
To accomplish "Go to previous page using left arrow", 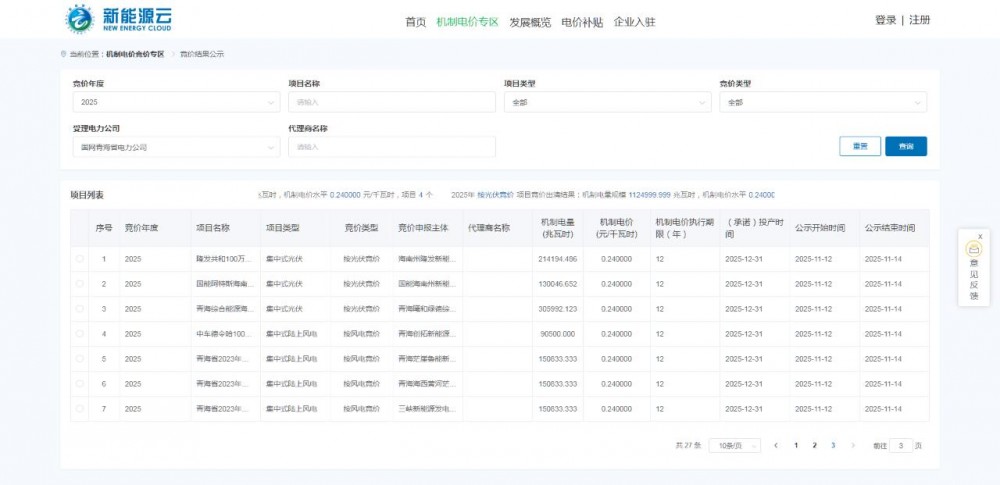I will pyautogui.click(x=776, y=445).
